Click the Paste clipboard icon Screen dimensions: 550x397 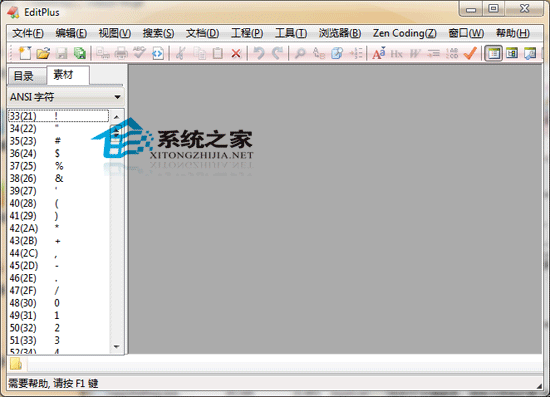click(x=218, y=53)
